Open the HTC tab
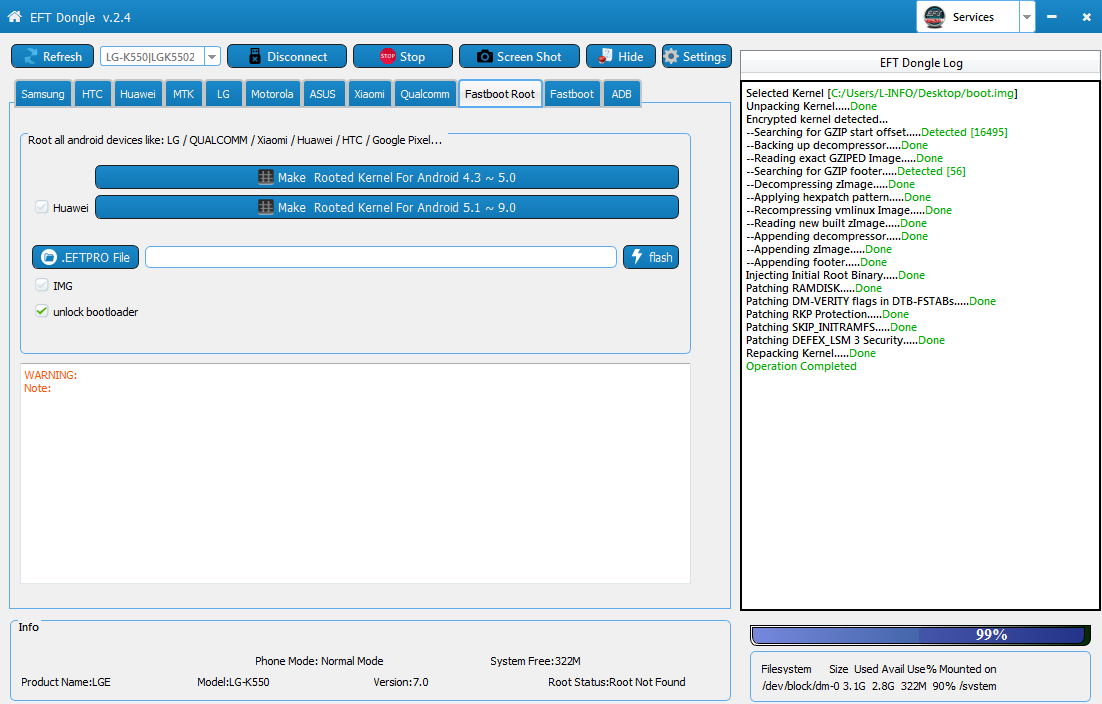1102x704 pixels. click(x=92, y=94)
